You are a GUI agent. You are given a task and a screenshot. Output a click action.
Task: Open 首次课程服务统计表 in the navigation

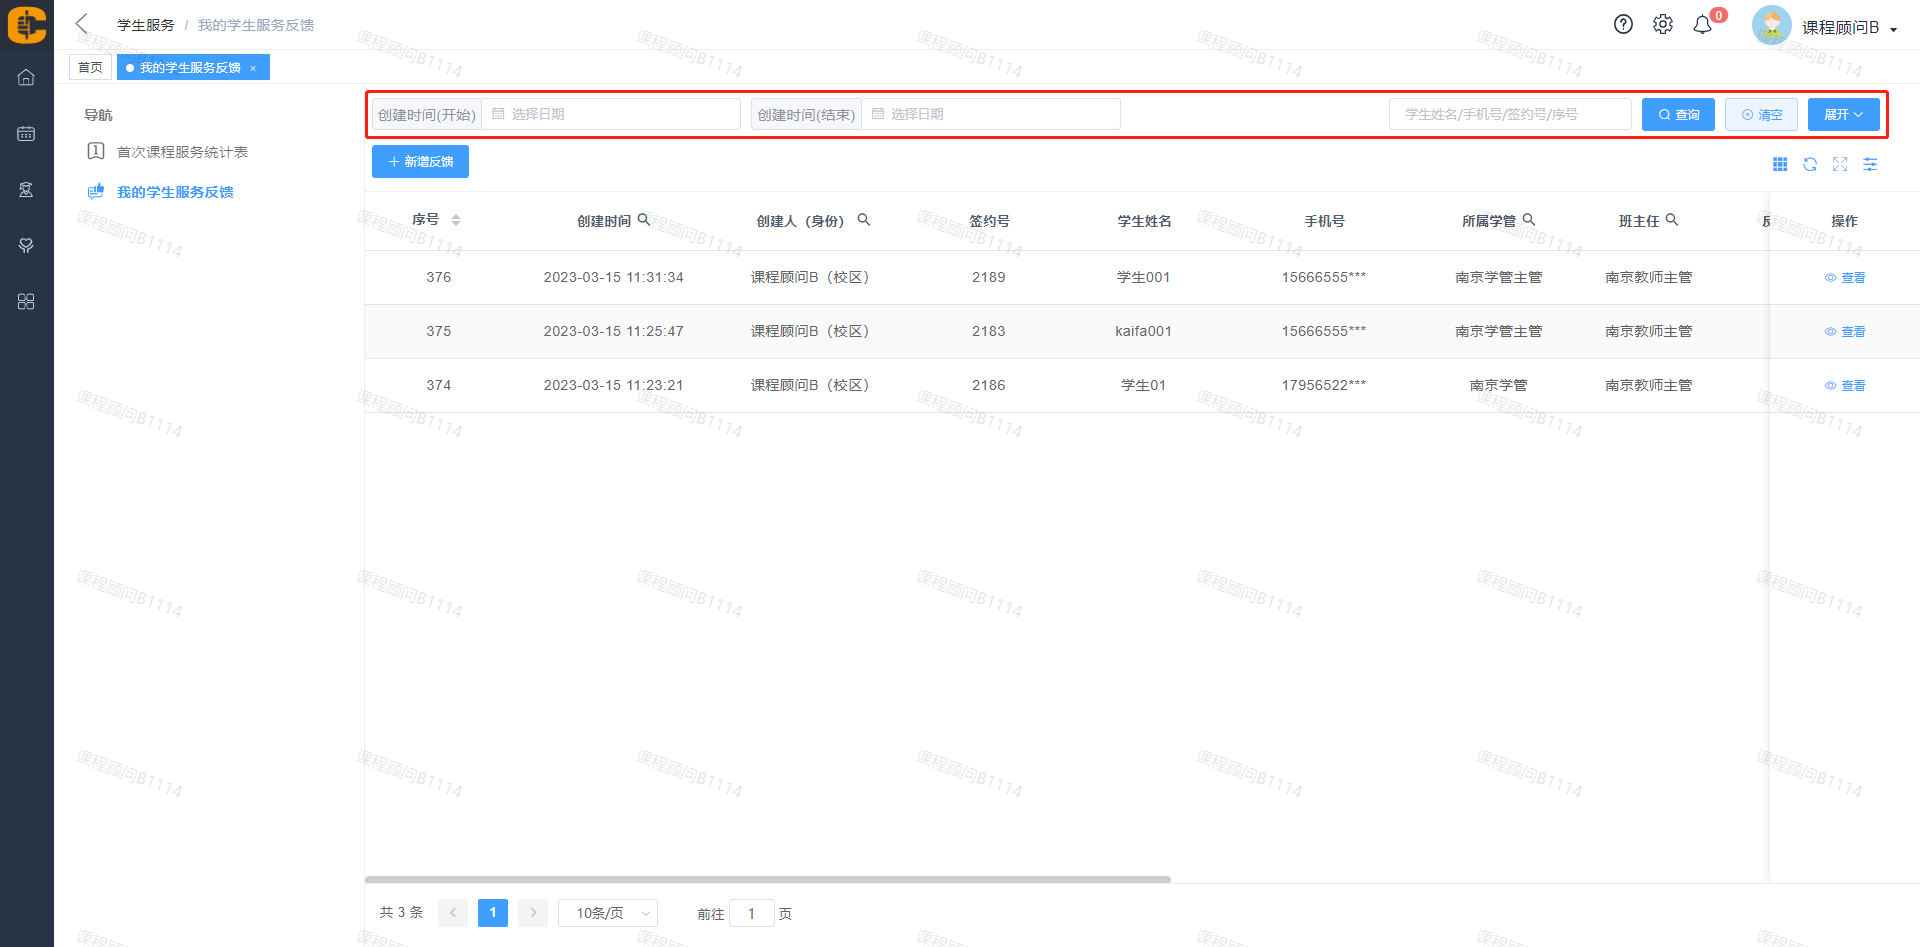182,152
